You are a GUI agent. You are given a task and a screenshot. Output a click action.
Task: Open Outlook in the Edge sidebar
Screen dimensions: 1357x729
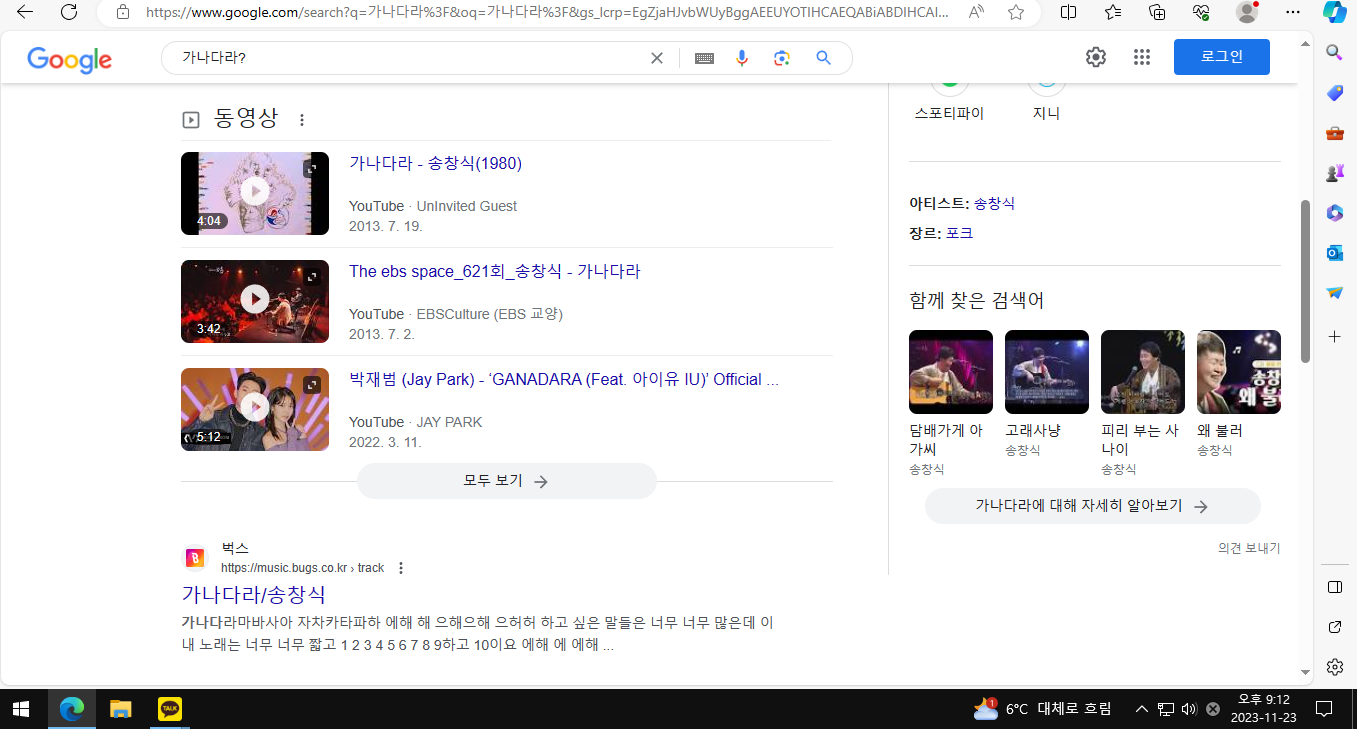click(x=1334, y=253)
